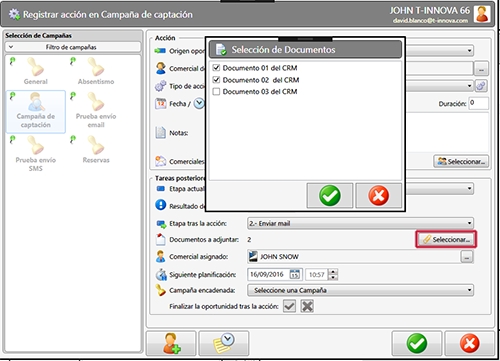Set finalize opportunity to yes check
This screenshot has height=361, width=500.
click(x=289, y=306)
